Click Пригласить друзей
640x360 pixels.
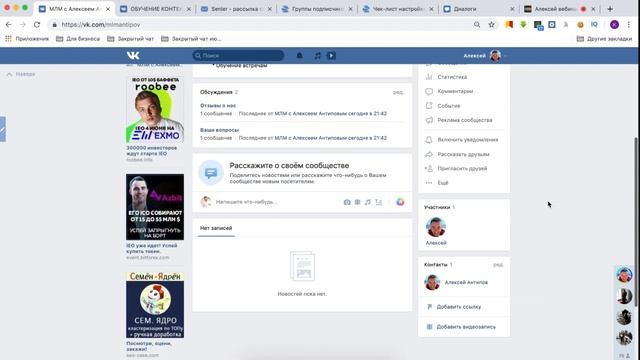462,169
